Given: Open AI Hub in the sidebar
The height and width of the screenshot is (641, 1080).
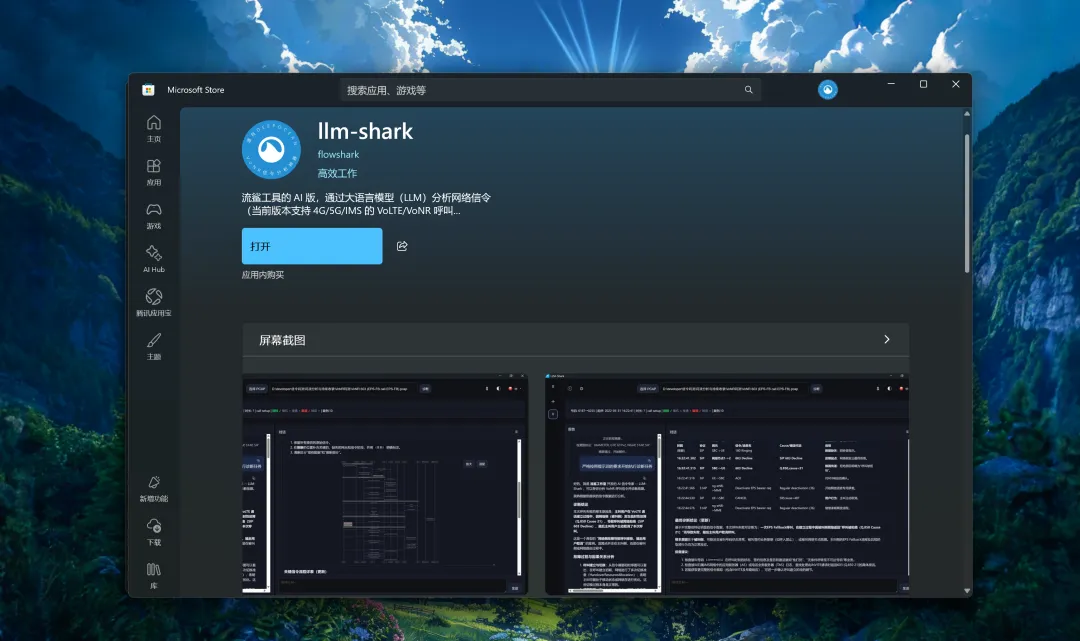Looking at the screenshot, I should (x=154, y=259).
